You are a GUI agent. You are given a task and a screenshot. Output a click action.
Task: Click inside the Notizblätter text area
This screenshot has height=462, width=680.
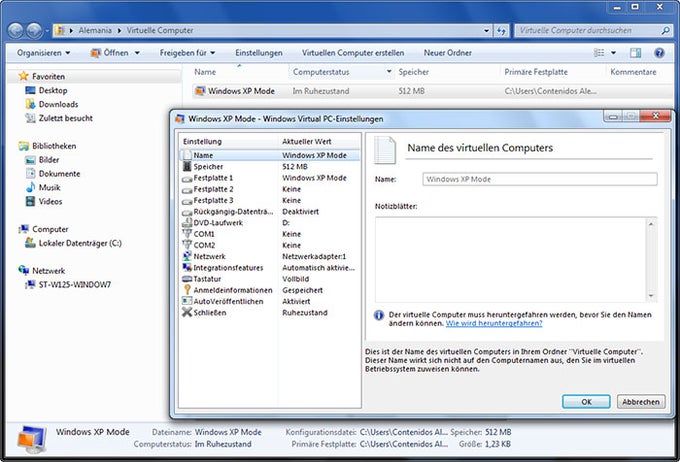pos(511,259)
